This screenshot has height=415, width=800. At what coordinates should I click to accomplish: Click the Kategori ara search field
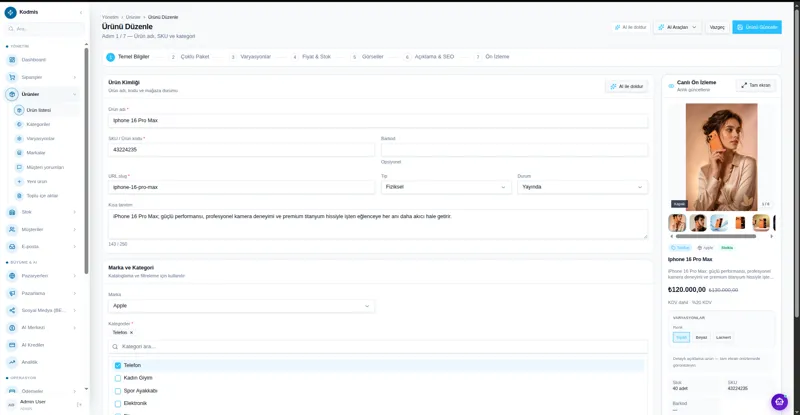tap(378, 347)
